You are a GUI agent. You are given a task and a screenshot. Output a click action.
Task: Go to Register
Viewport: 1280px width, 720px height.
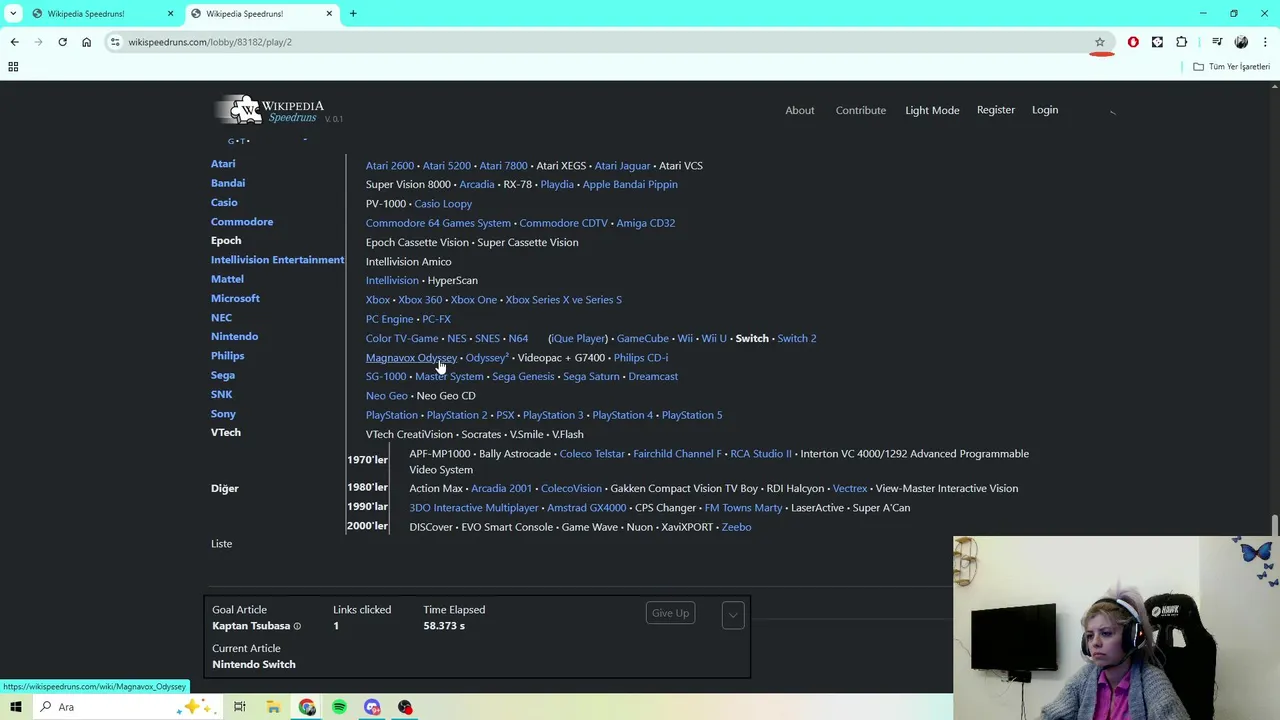tap(995, 110)
